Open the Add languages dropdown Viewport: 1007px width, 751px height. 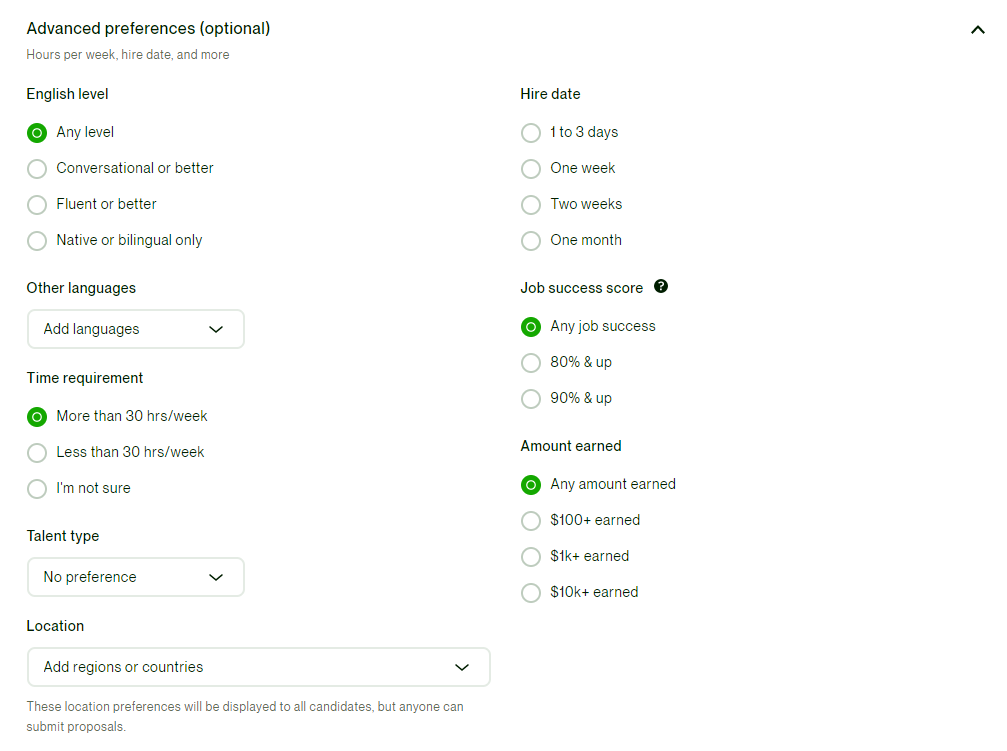(135, 328)
